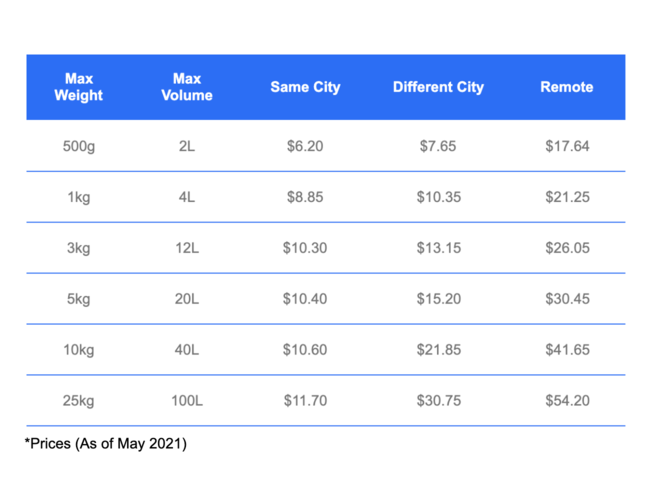Click the $26.05 remote price cell

point(567,248)
